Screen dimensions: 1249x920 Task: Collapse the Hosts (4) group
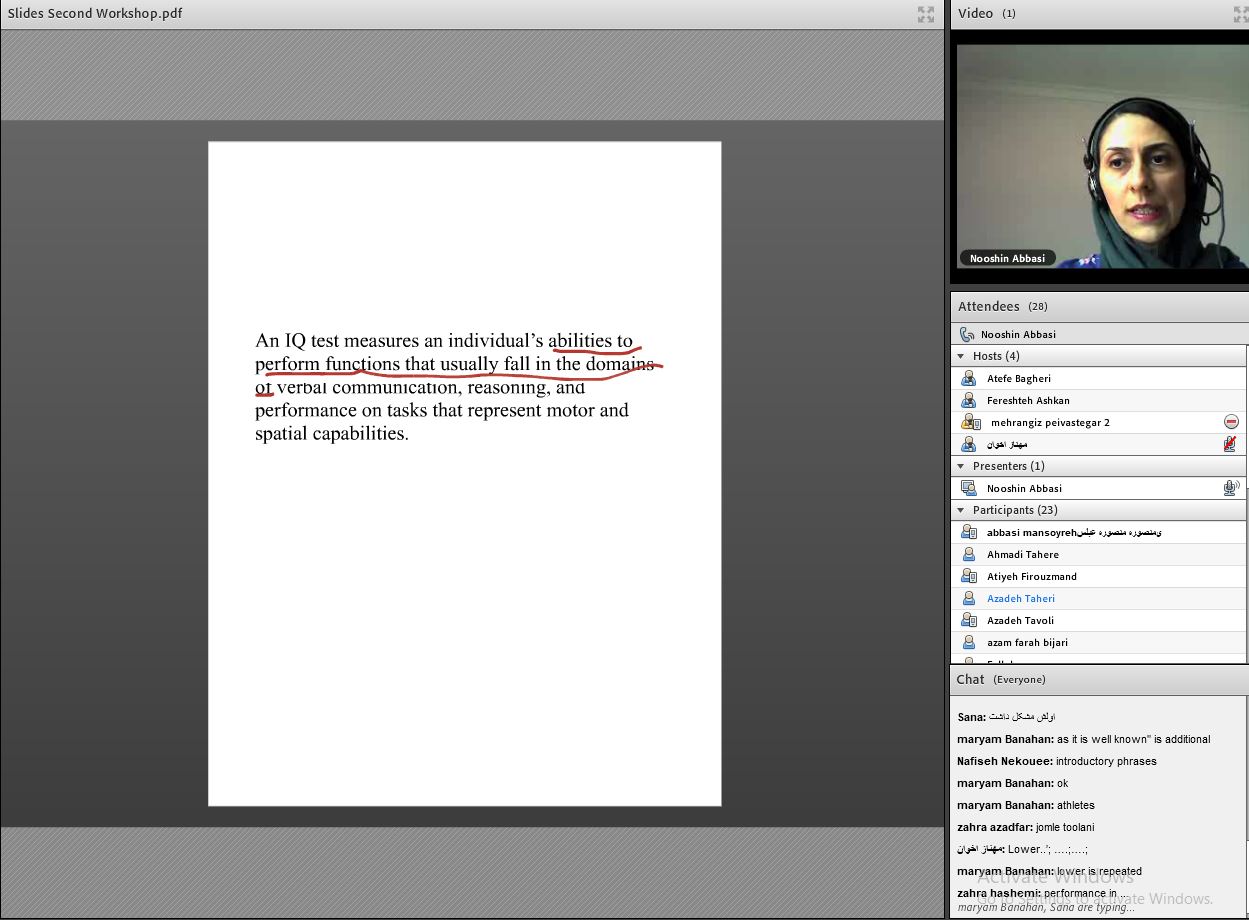[961, 356]
